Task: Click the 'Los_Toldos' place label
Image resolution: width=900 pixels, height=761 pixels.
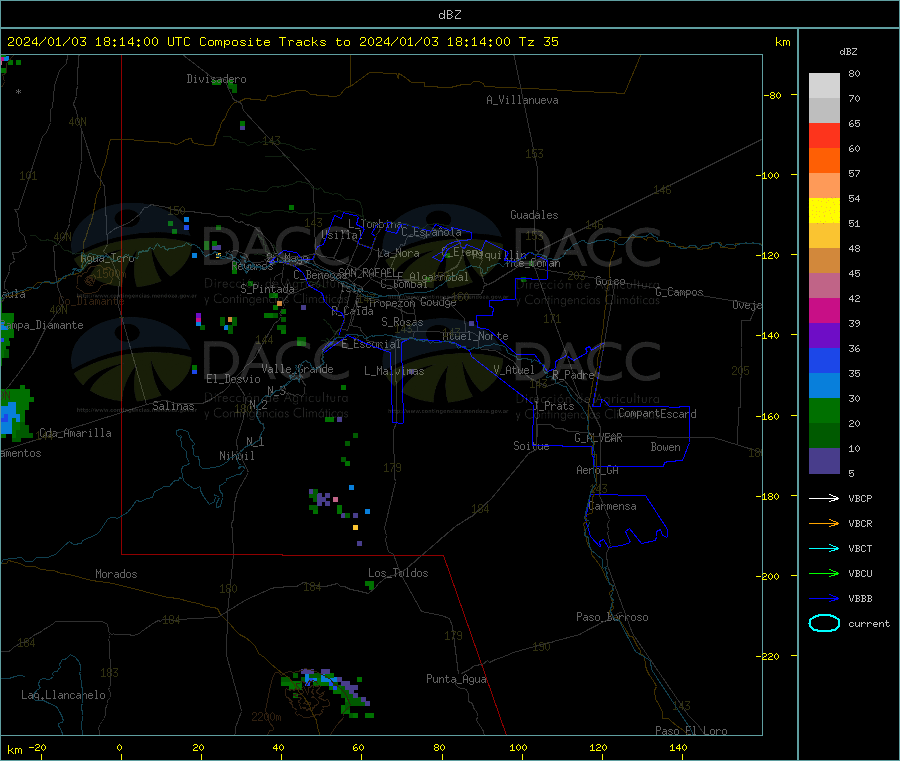Action: click(398, 573)
